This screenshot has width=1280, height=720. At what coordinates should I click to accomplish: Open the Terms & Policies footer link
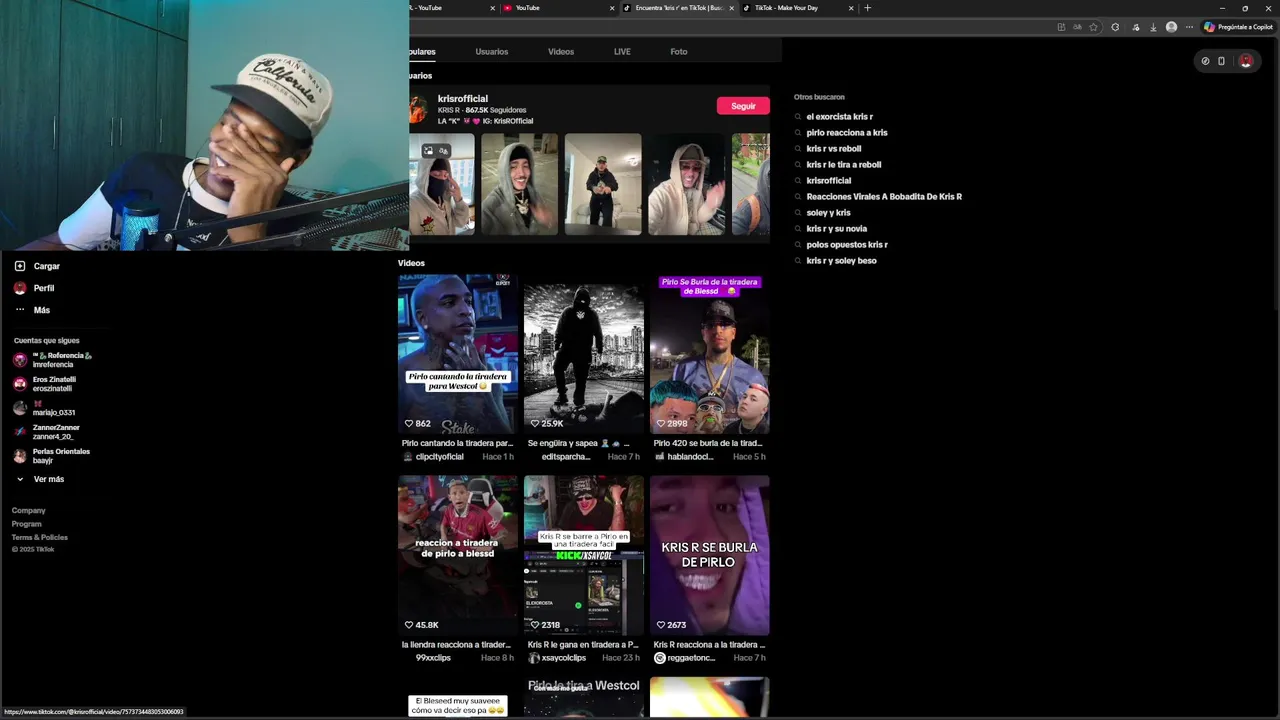[x=40, y=537]
